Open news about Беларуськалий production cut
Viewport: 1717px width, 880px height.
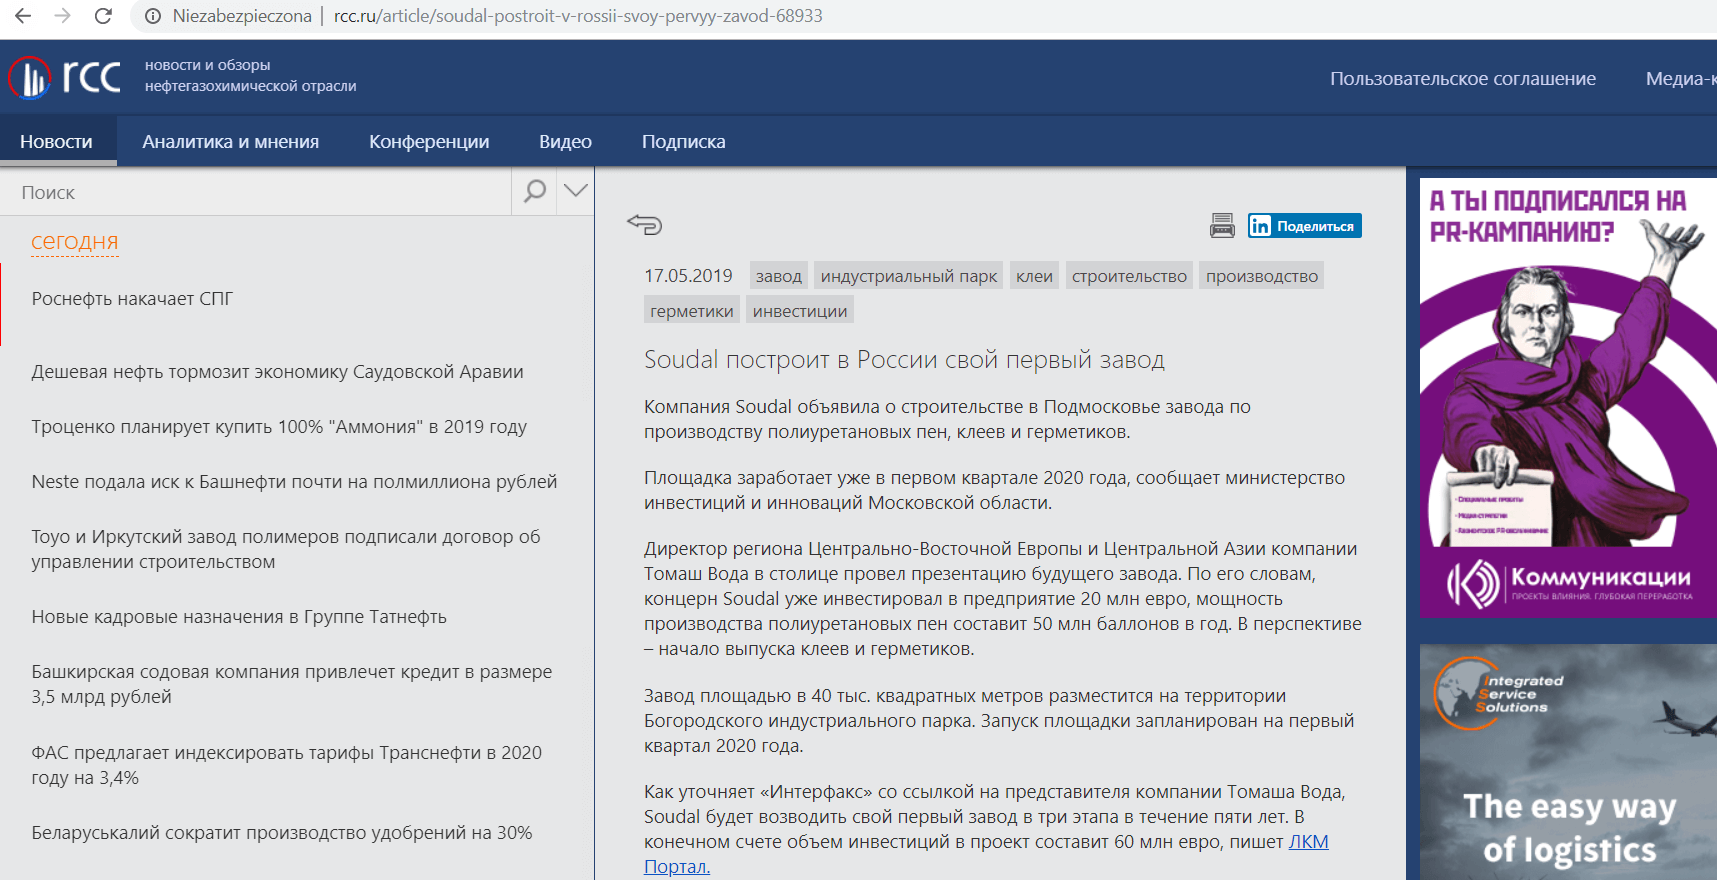pyautogui.click(x=282, y=833)
